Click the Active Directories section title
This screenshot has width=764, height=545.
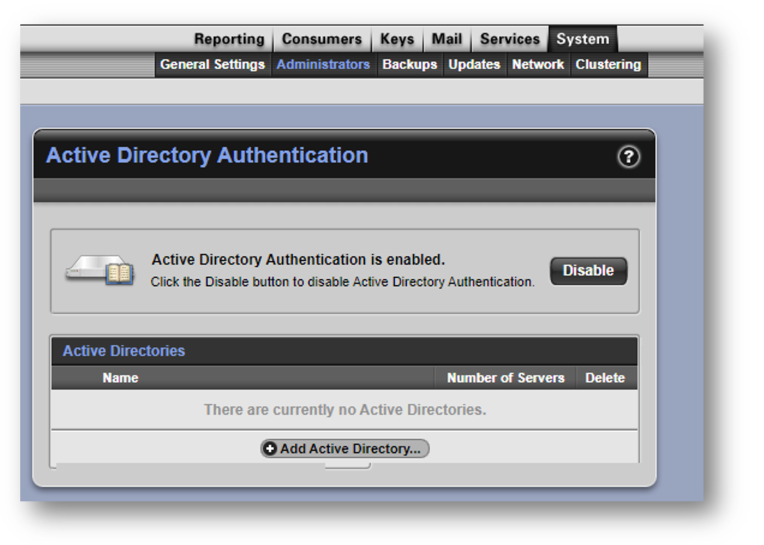click(x=124, y=351)
